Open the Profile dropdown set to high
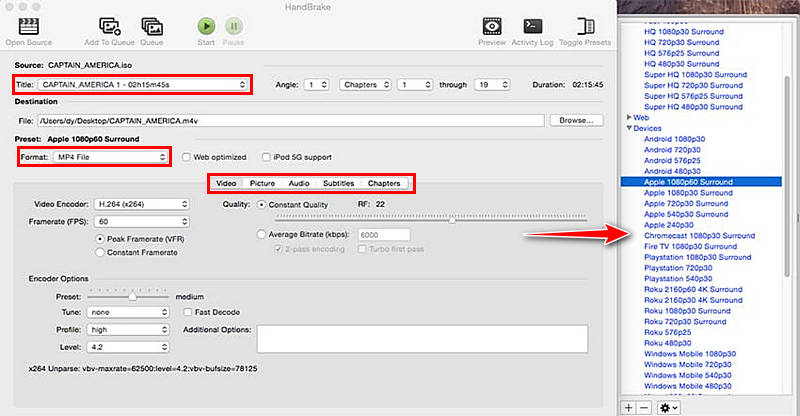 point(128,330)
